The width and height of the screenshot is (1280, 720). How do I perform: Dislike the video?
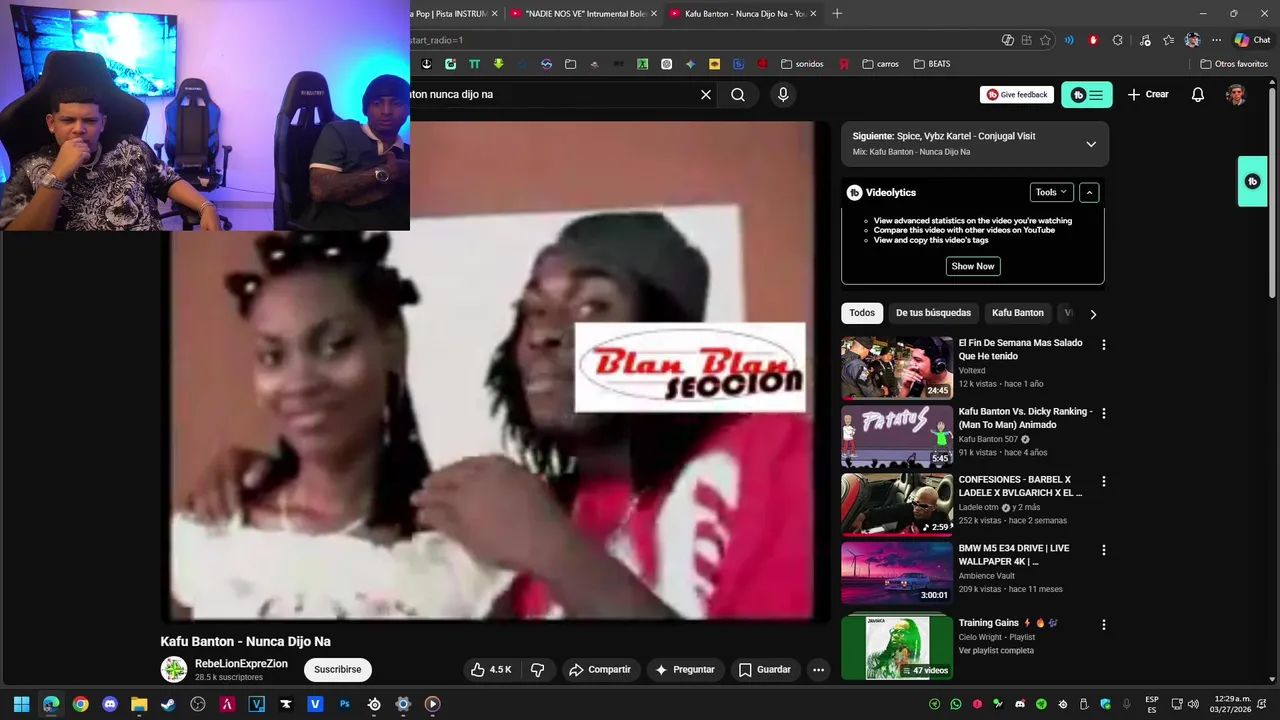[x=537, y=670]
